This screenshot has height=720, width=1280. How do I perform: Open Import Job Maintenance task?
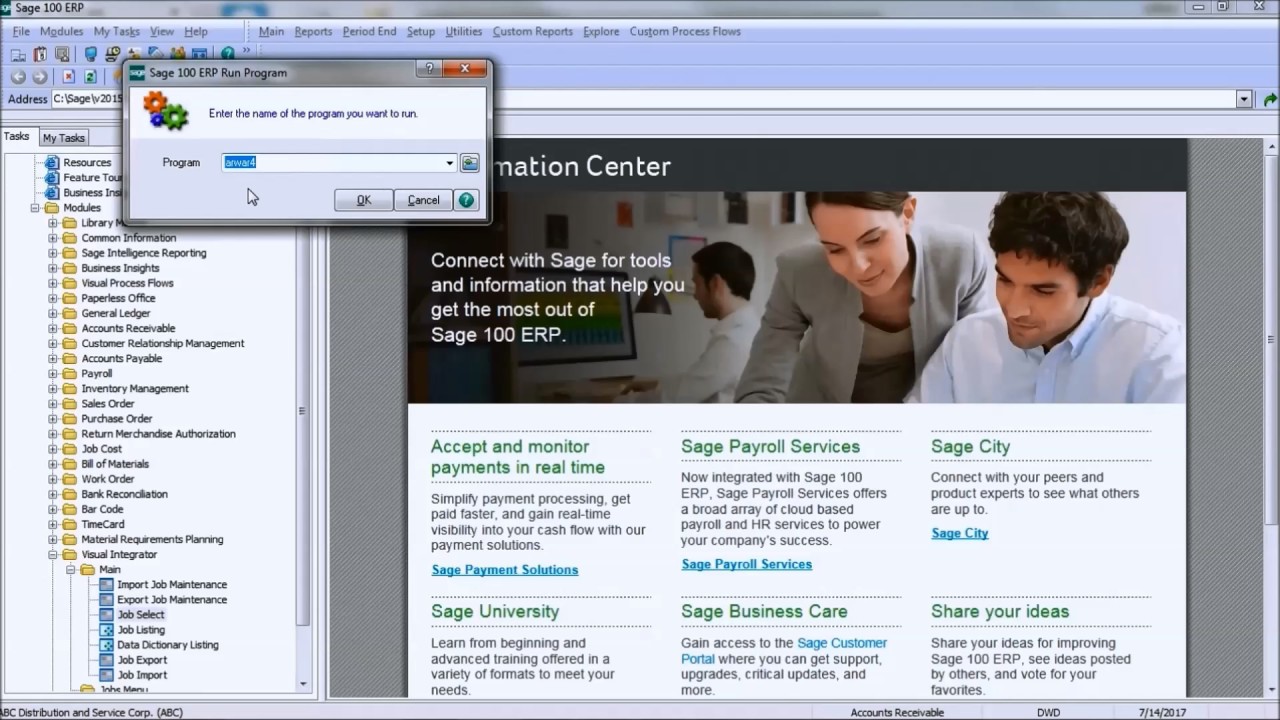coord(172,585)
